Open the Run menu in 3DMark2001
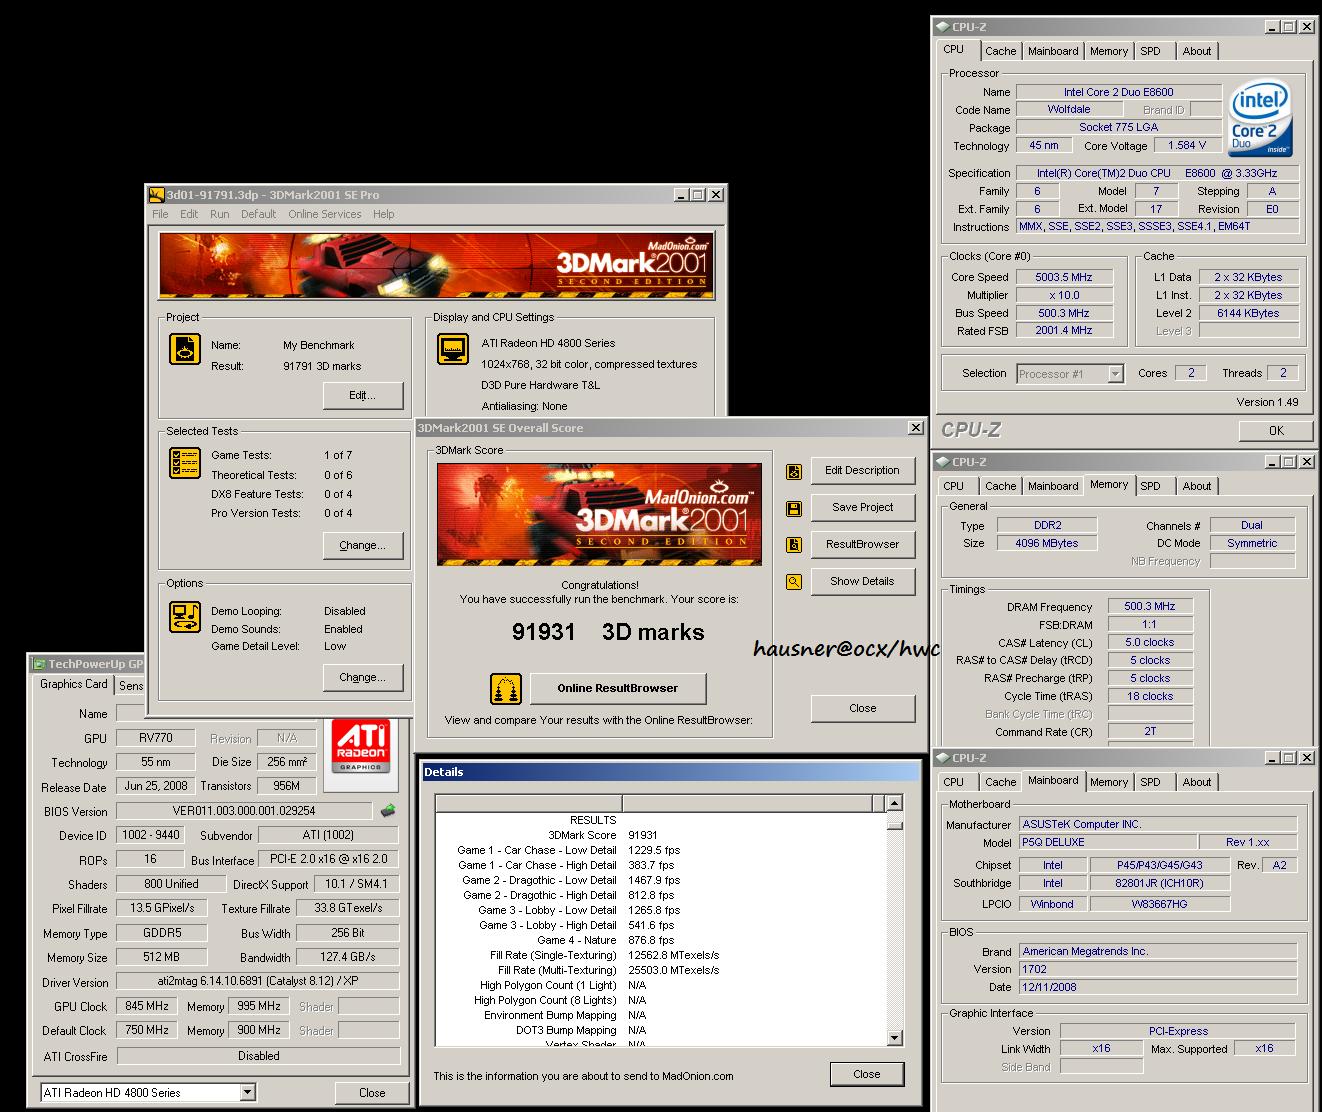The width and height of the screenshot is (1322, 1112). click(x=219, y=214)
